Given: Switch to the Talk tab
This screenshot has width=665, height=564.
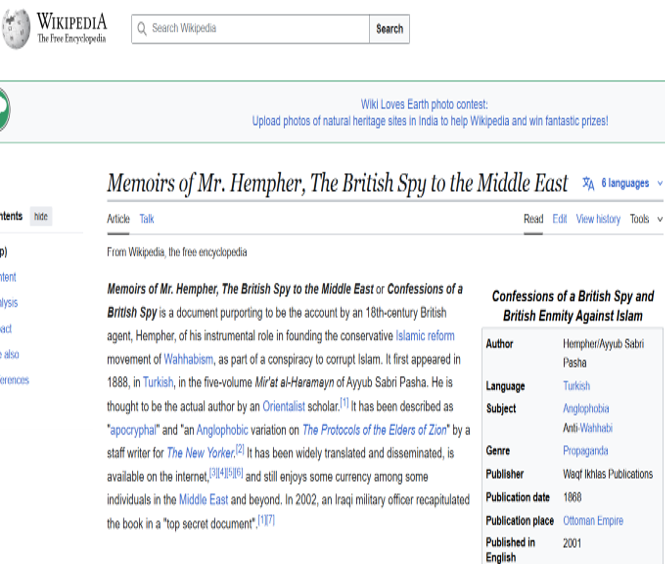Looking at the screenshot, I should tap(147, 219).
